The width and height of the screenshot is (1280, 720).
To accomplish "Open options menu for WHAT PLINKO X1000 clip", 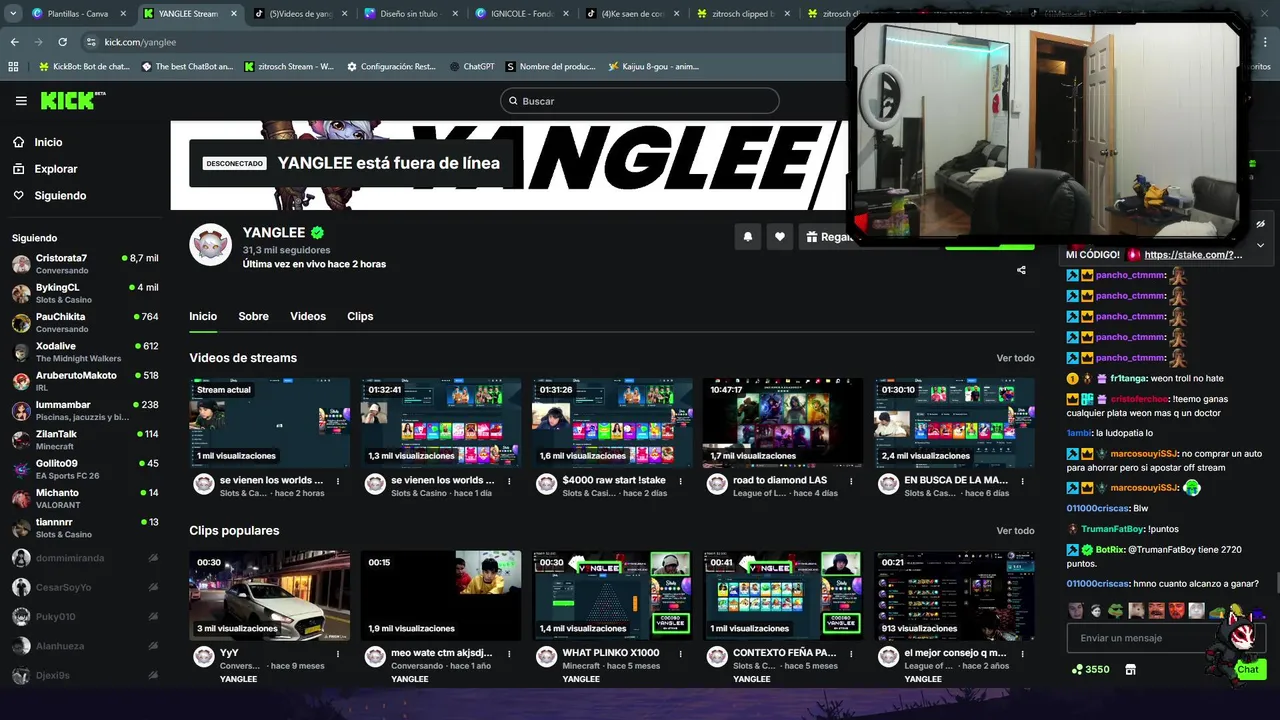I will (x=680, y=654).
